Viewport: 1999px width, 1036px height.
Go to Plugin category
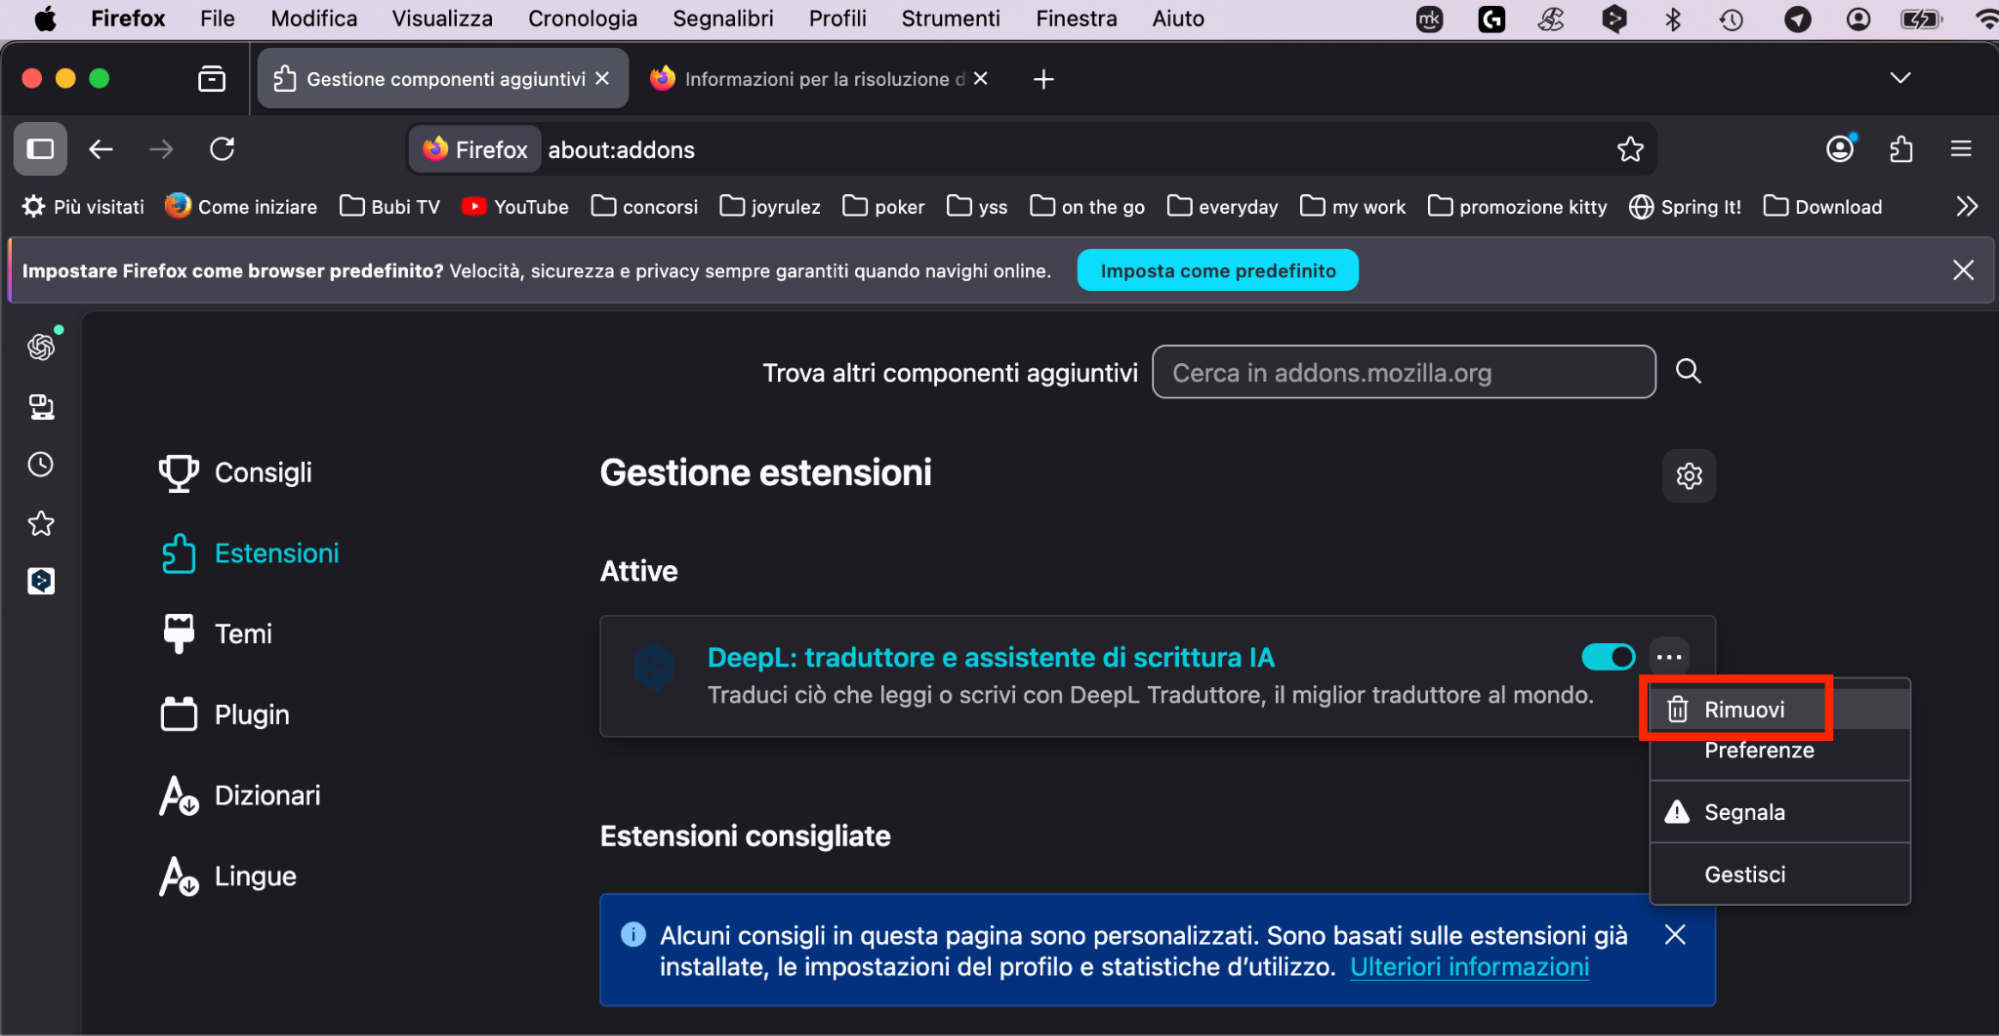coord(225,714)
